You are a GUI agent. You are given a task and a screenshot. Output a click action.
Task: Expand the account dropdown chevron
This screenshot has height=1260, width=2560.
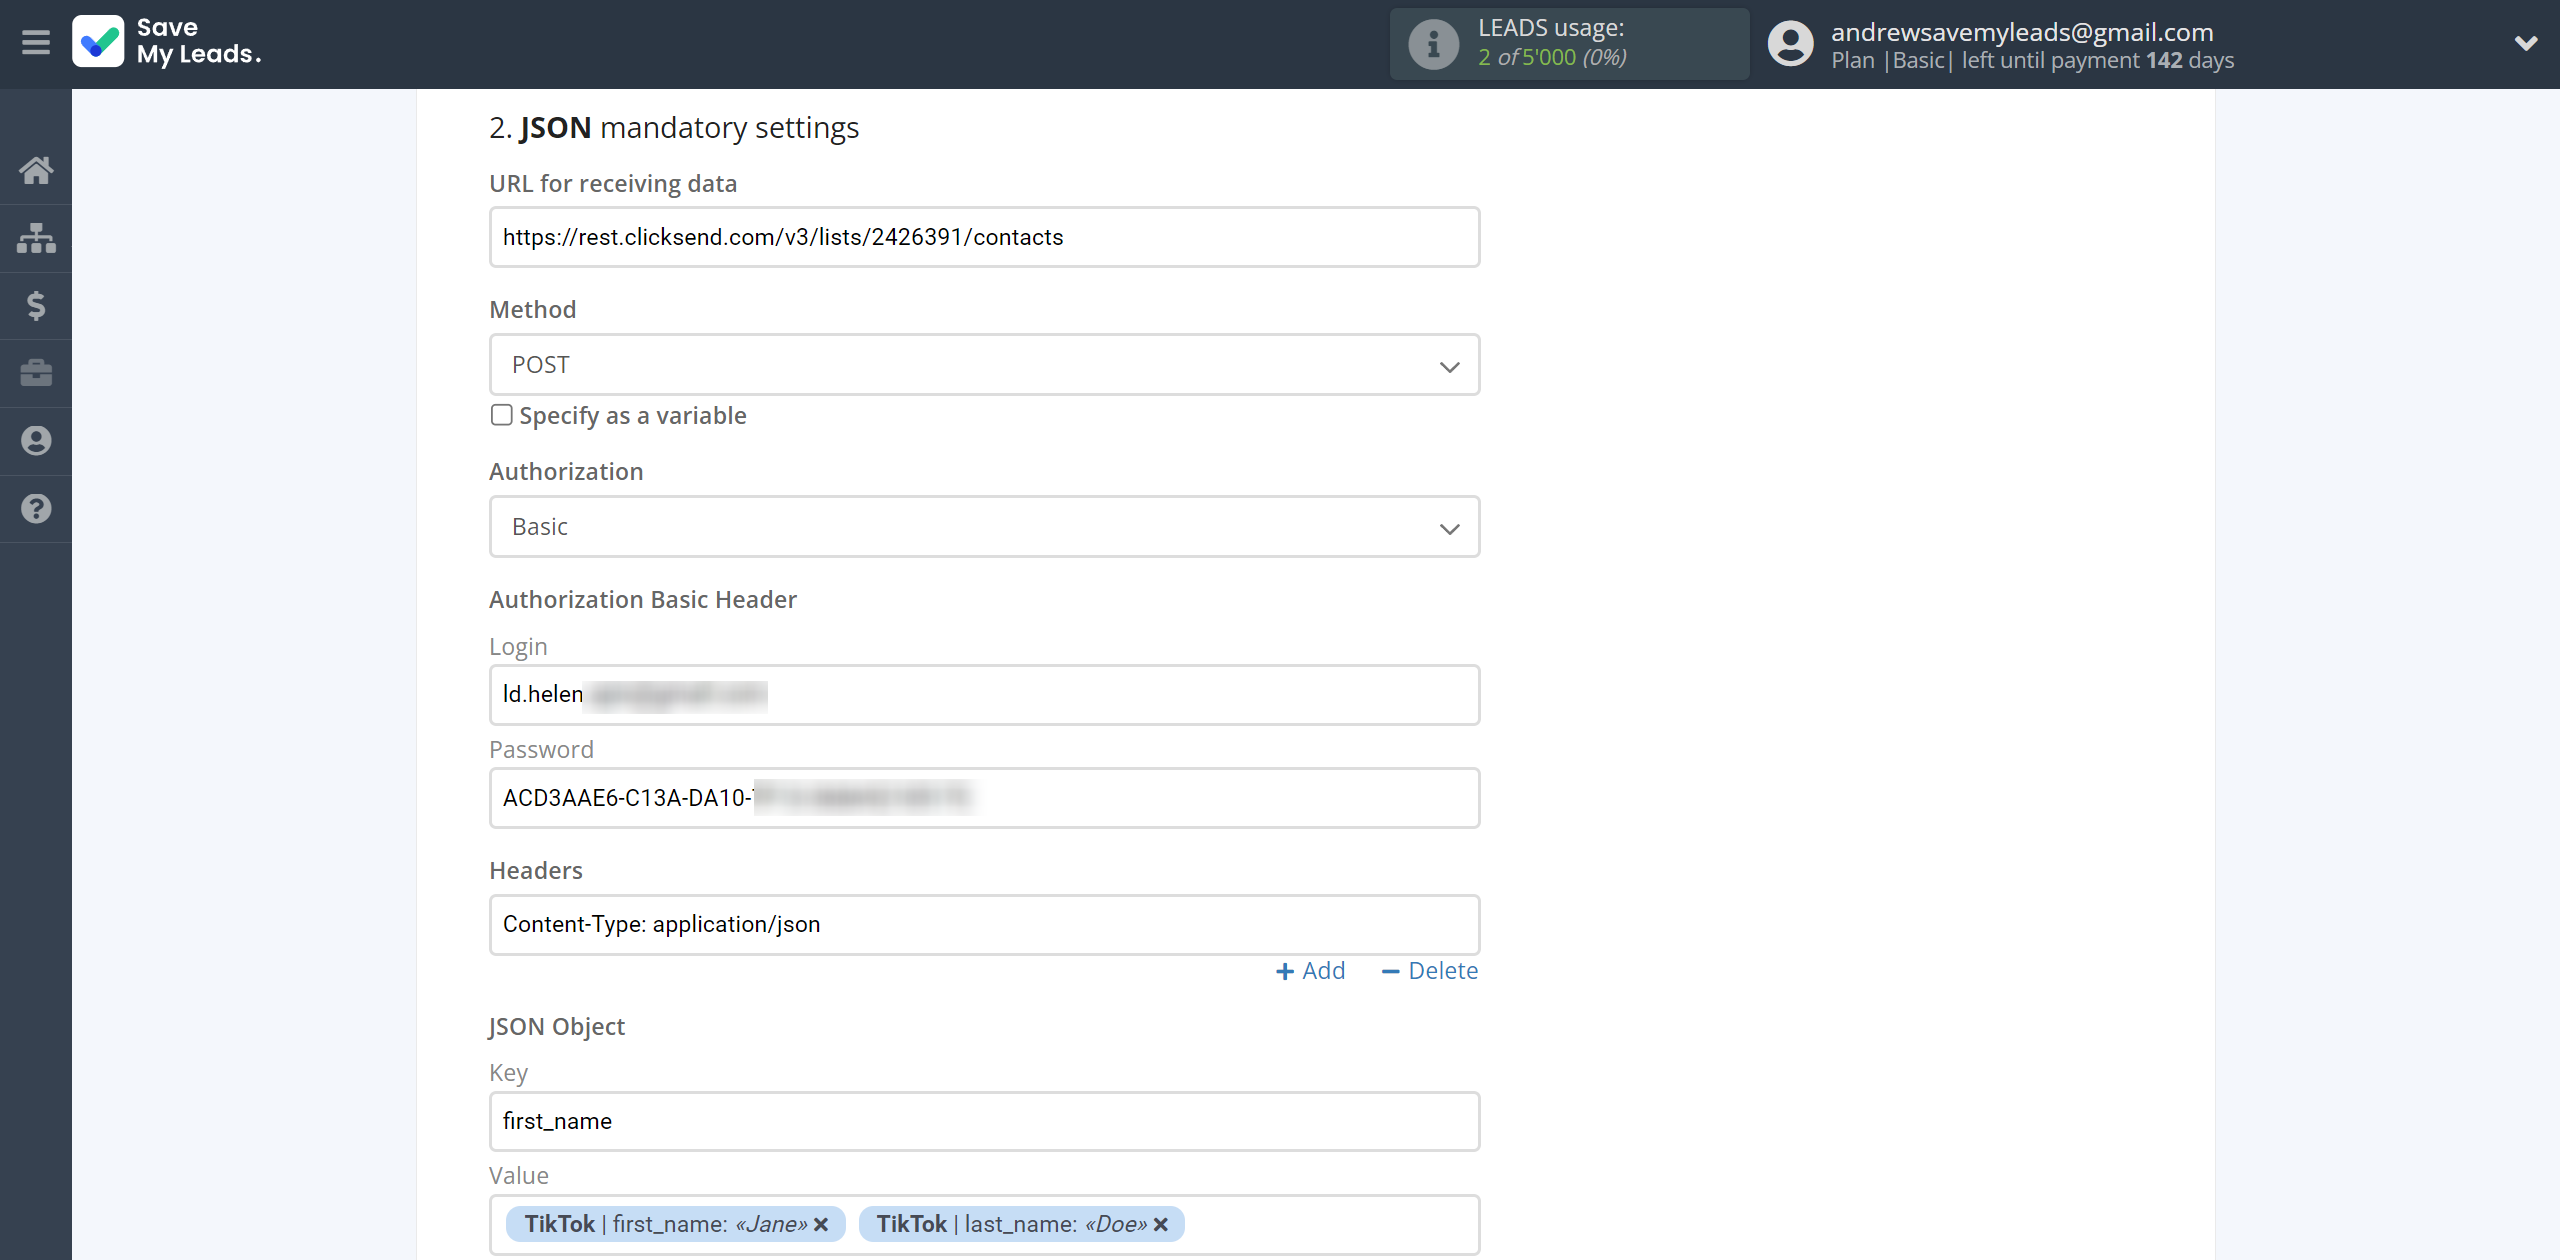pyautogui.click(x=2526, y=43)
